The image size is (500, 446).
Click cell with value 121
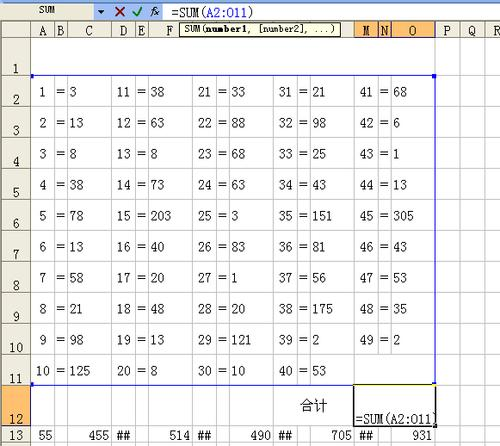tap(251, 340)
